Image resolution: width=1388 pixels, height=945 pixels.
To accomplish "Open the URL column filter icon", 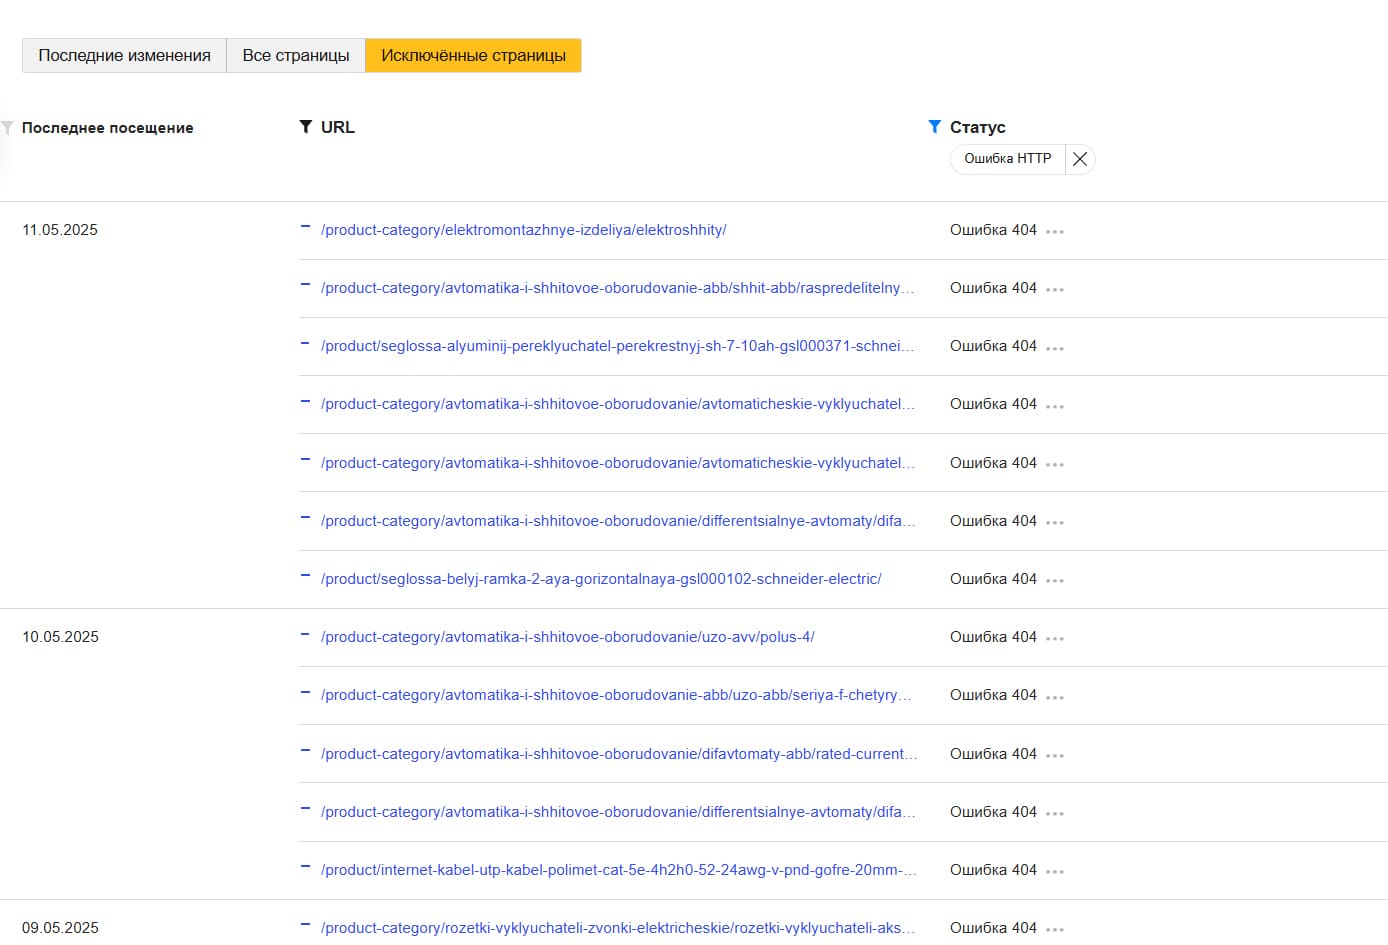I will [x=306, y=127].
